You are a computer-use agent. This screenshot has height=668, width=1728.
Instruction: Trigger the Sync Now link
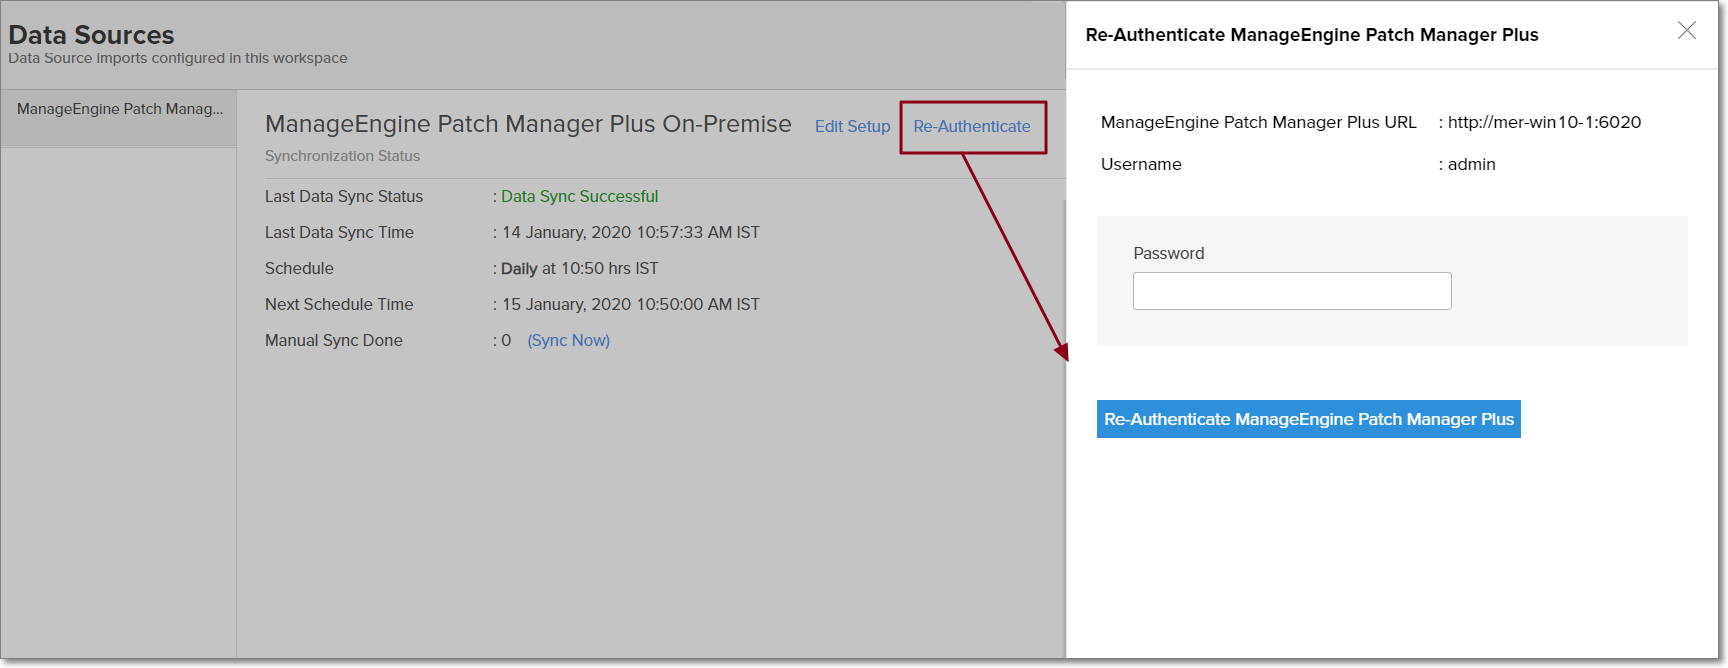pyautogui.click(x=568, y=340)
